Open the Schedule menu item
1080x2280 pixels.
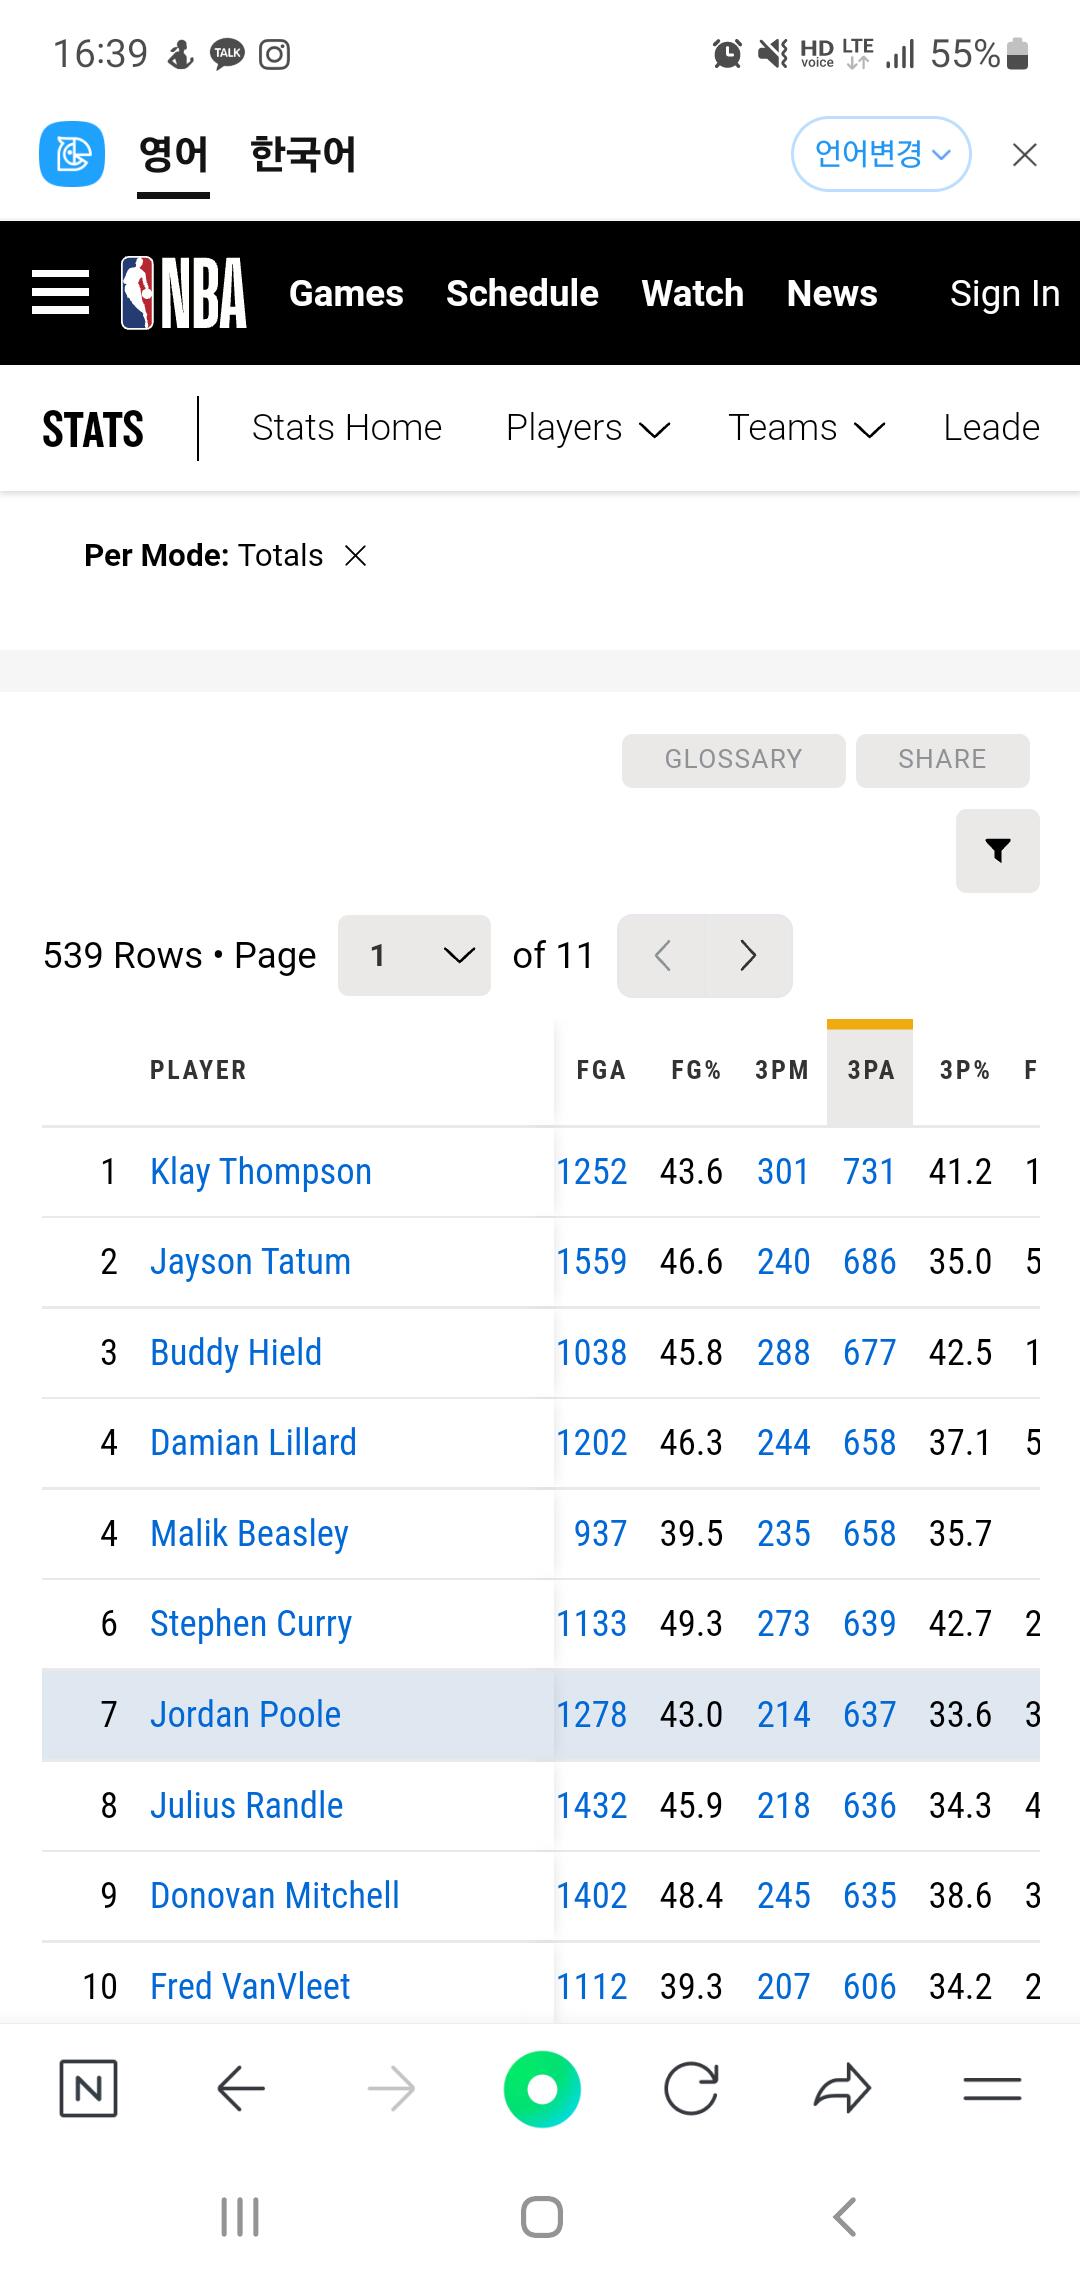pyautogui.click(x=522, y=294)
